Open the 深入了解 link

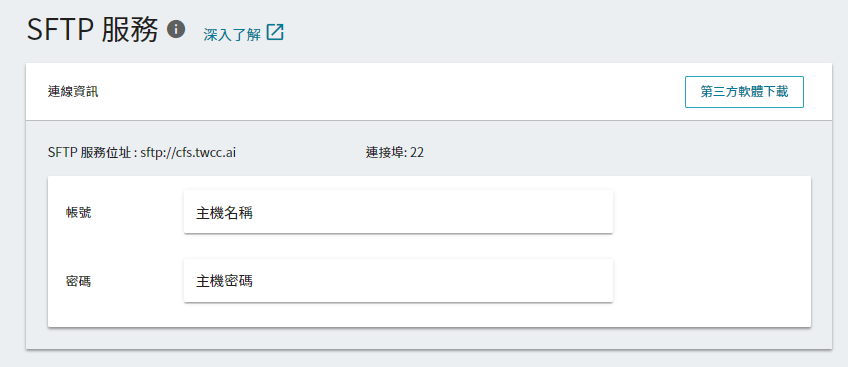tap(232, 35)
